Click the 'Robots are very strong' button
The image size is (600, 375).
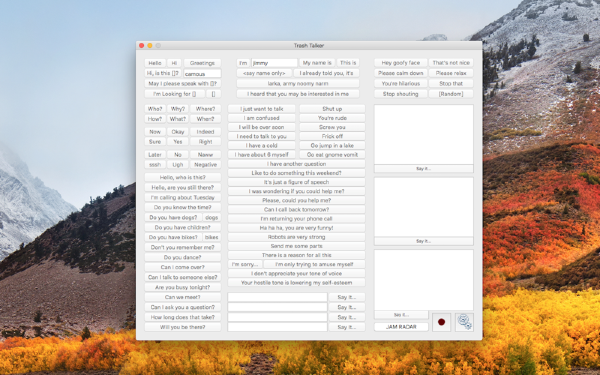[x=297, y=237]
